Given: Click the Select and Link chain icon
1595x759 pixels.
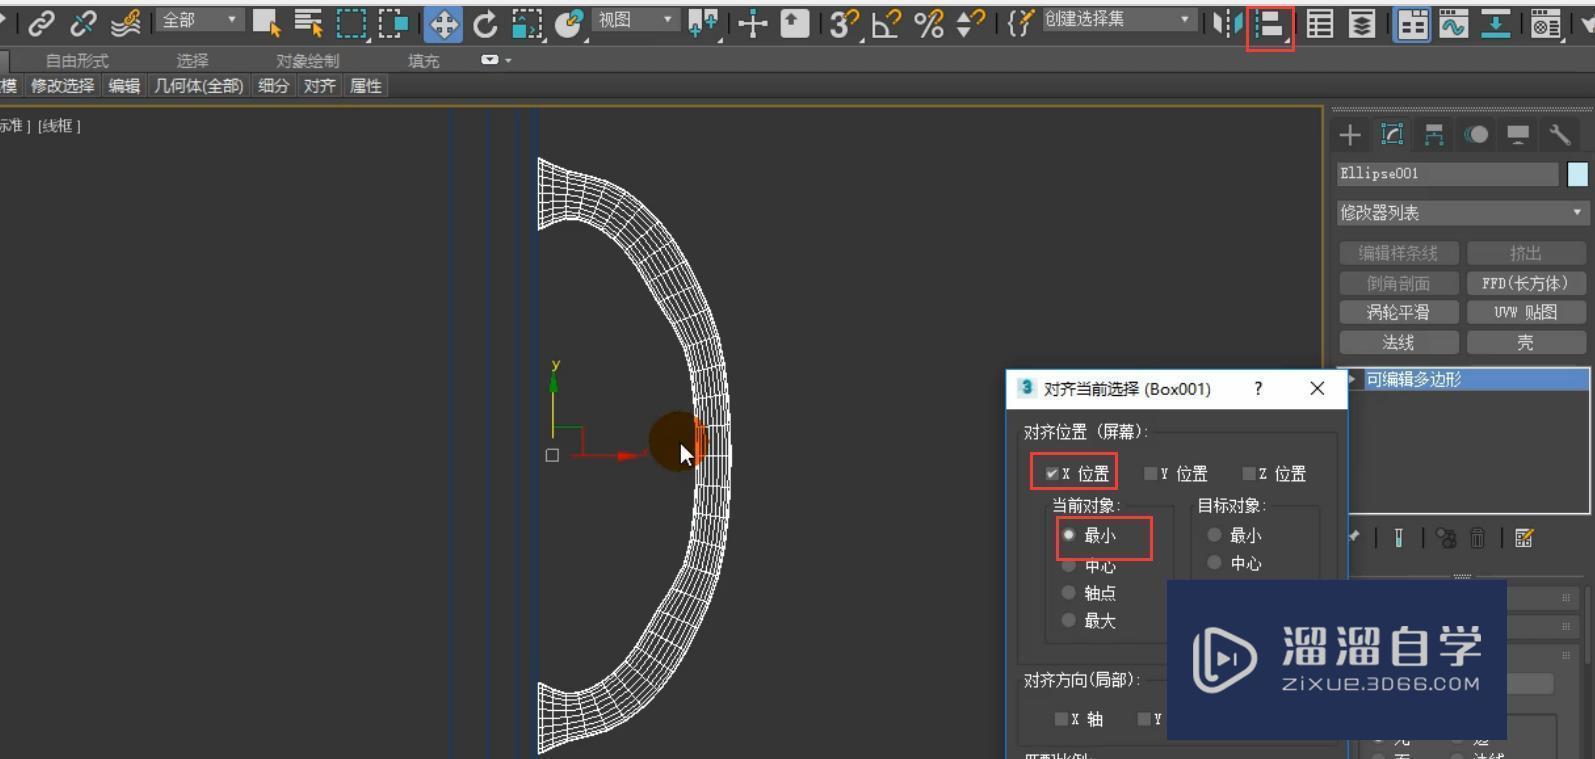Looking at the screenshot, I should (x=41, y=23).
